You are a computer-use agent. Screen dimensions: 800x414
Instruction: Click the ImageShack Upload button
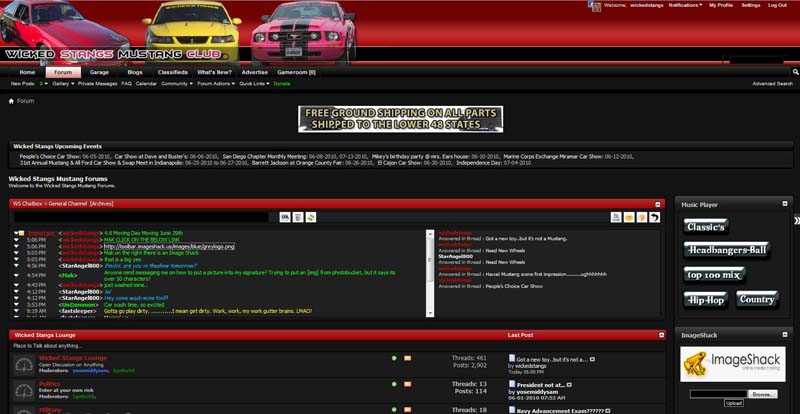[733, 403]
